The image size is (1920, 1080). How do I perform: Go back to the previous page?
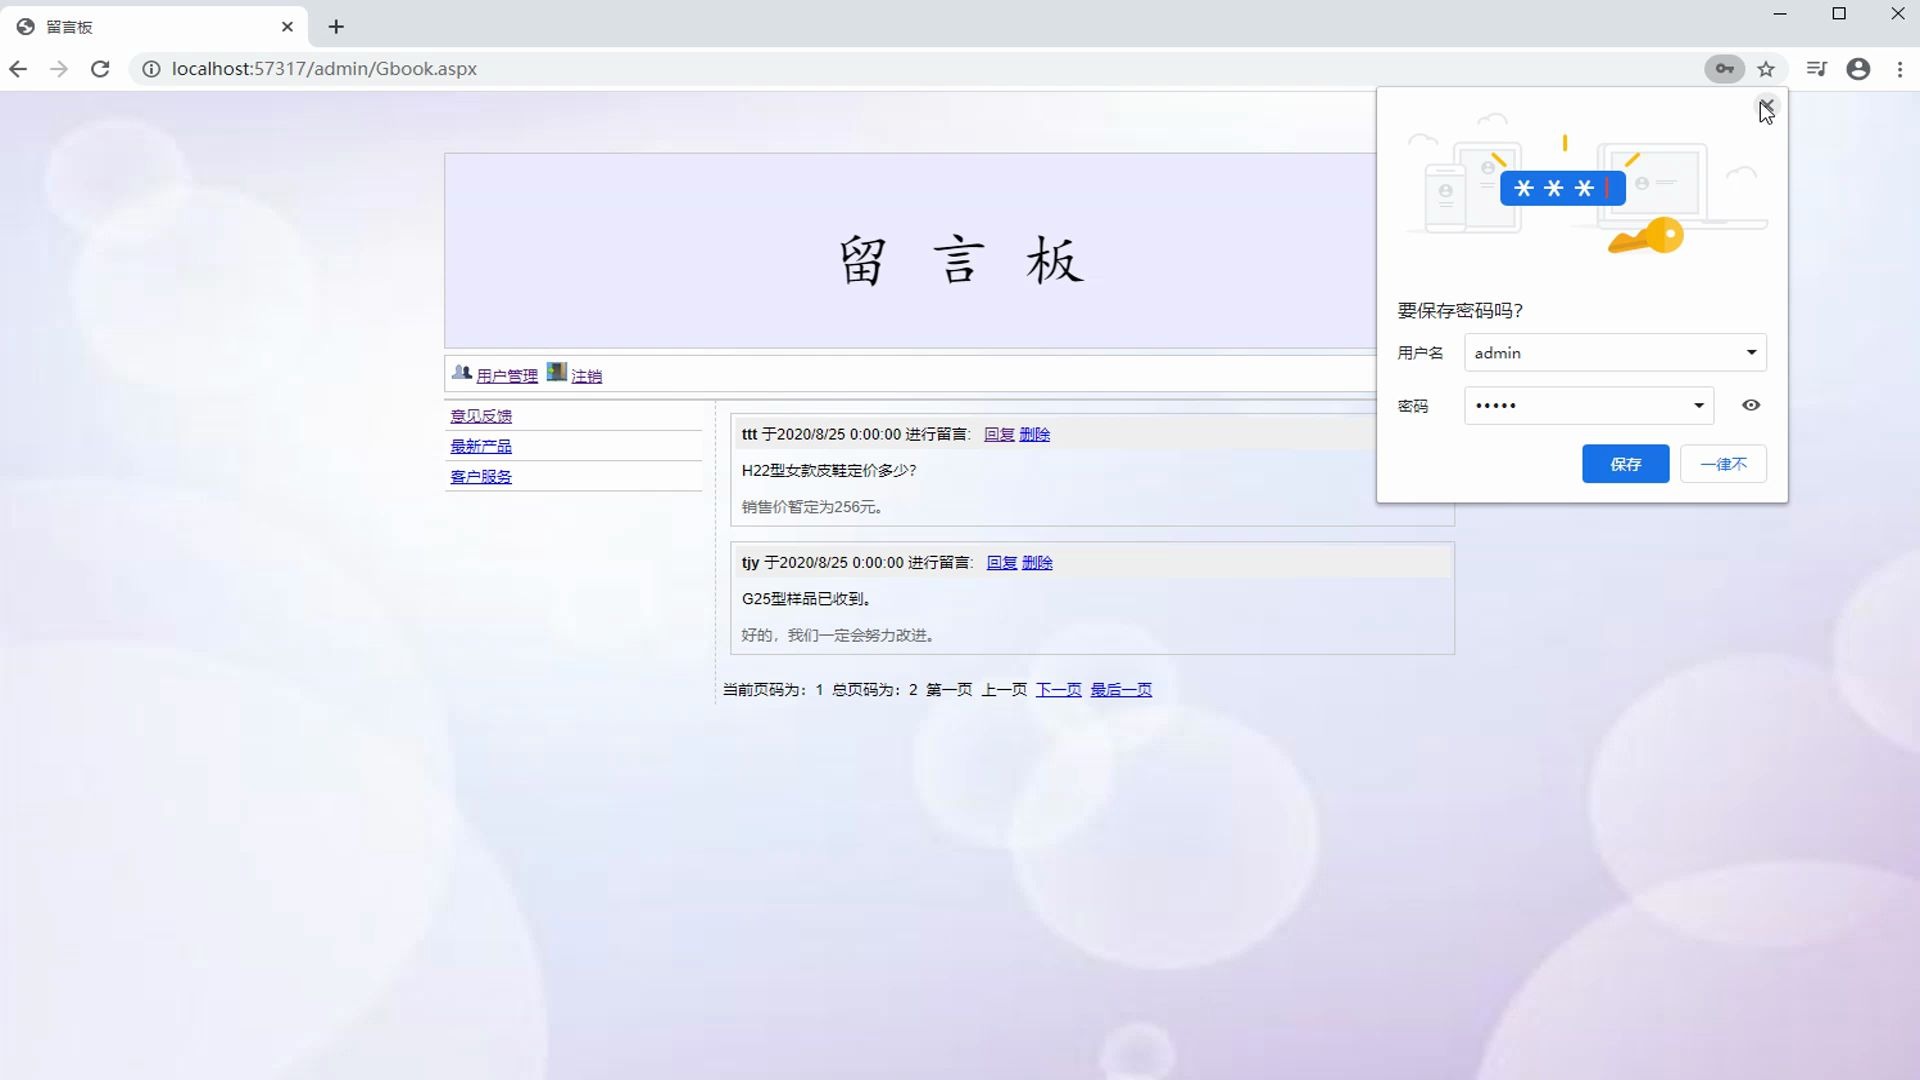tap(18, 69)
